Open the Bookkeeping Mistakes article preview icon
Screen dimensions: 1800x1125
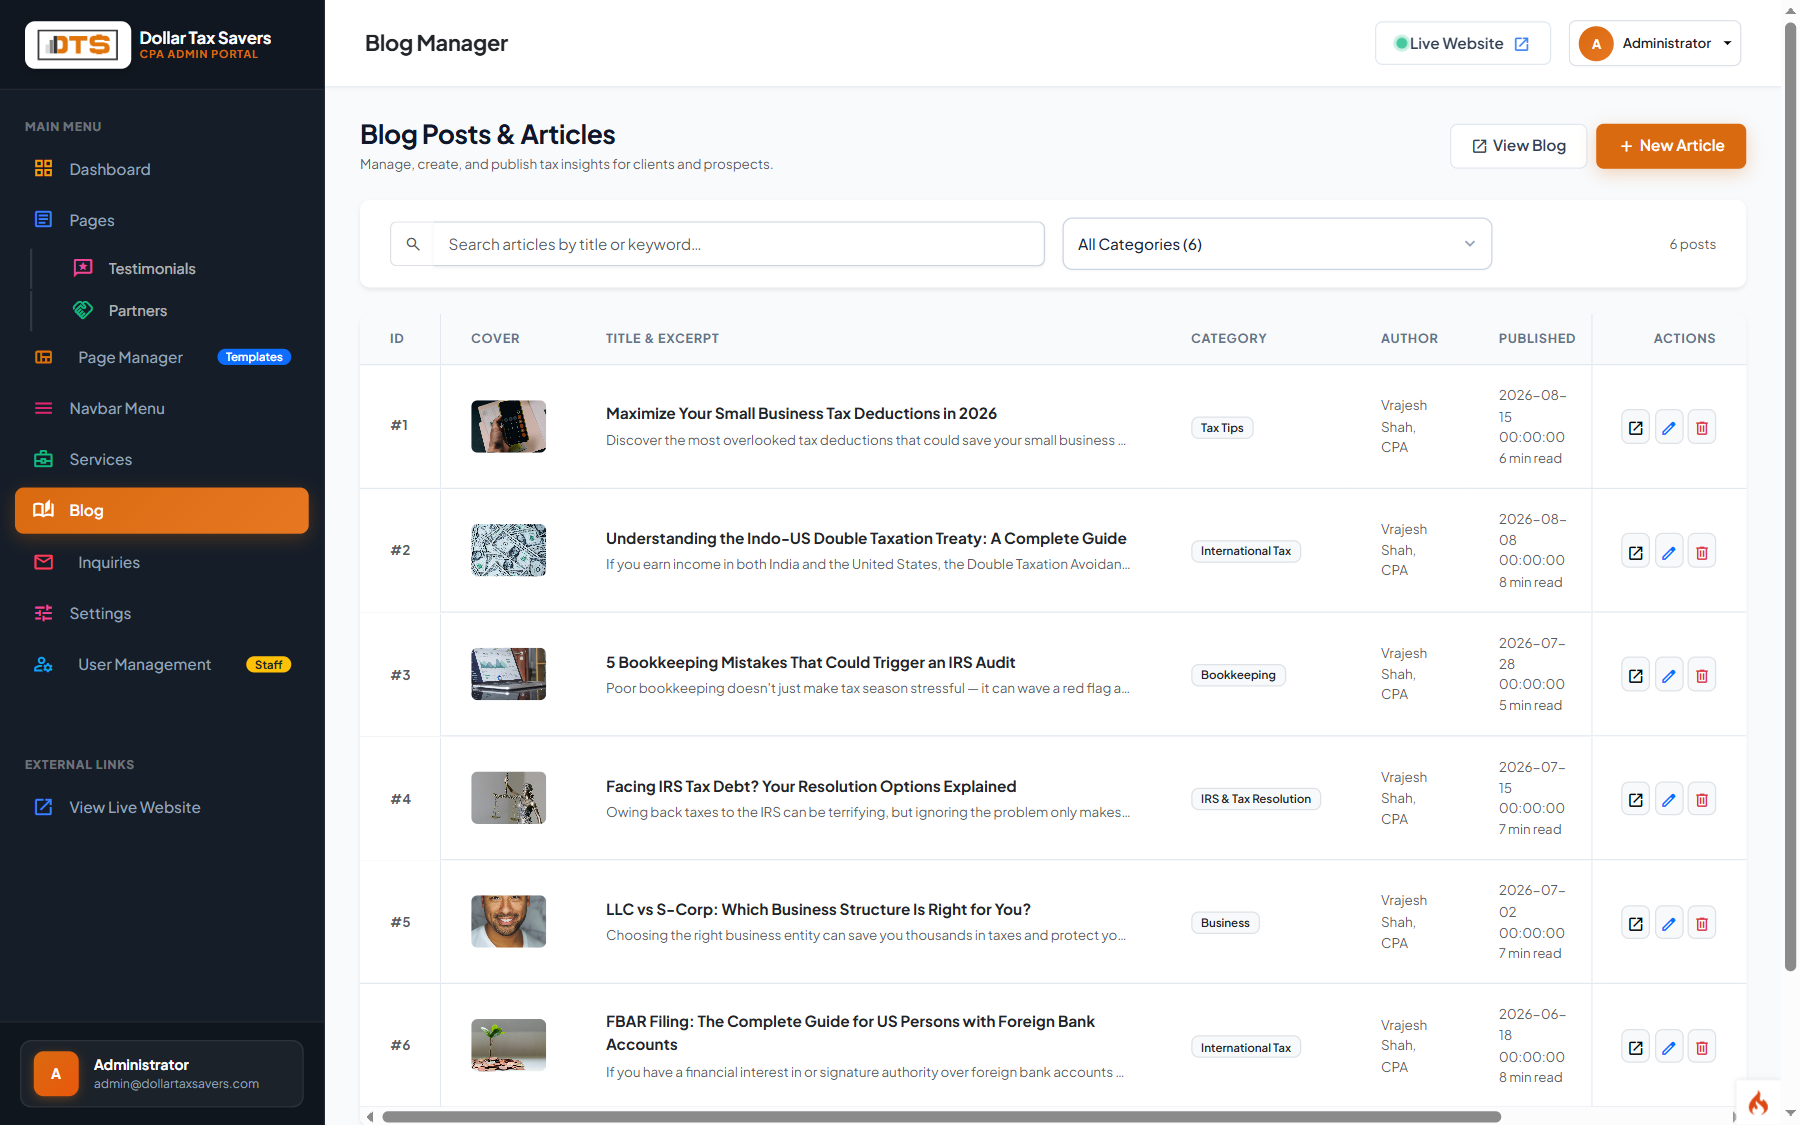tap(1635, 676)
